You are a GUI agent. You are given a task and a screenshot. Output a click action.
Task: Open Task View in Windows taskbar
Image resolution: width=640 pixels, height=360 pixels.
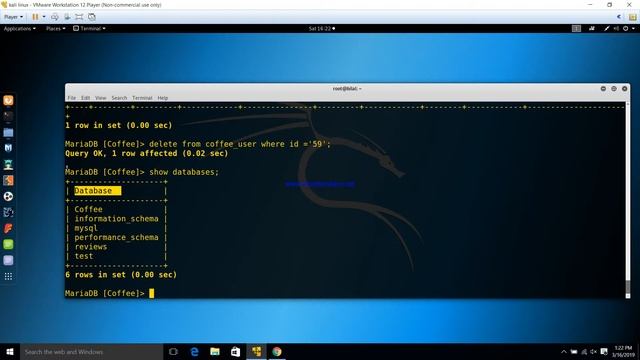173,352
